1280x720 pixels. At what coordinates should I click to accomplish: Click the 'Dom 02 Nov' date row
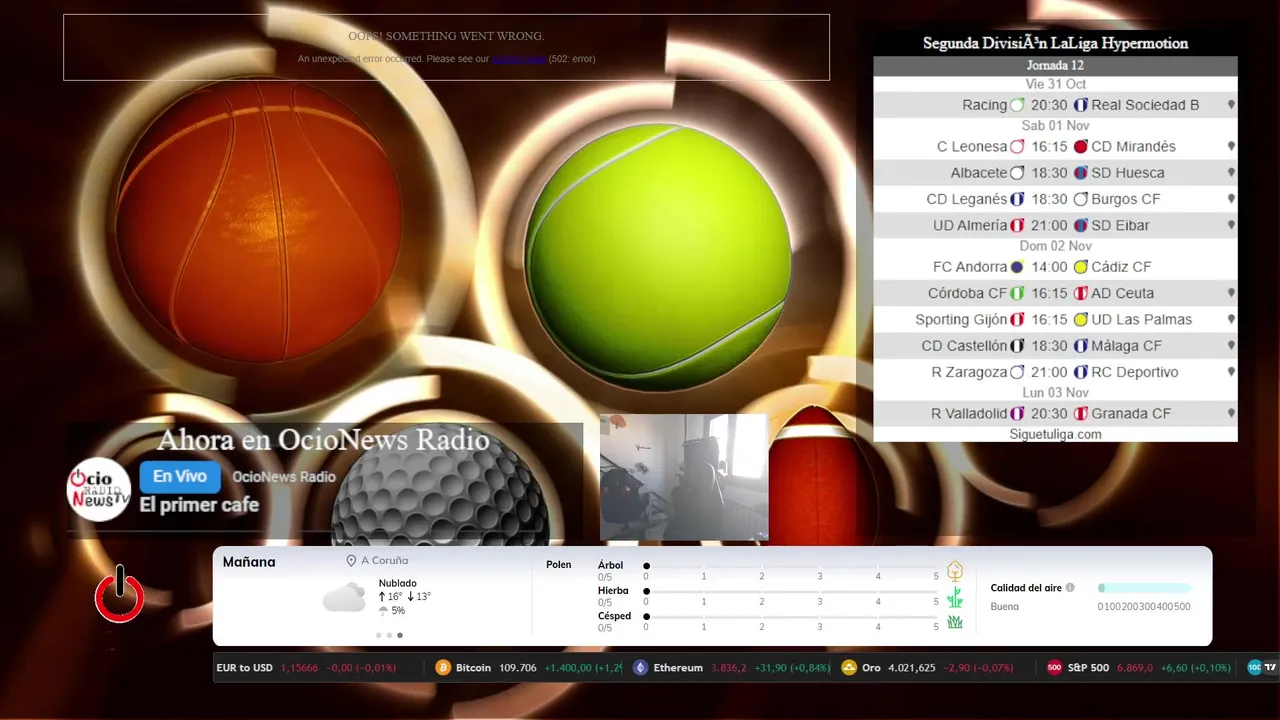[1055, 246]
